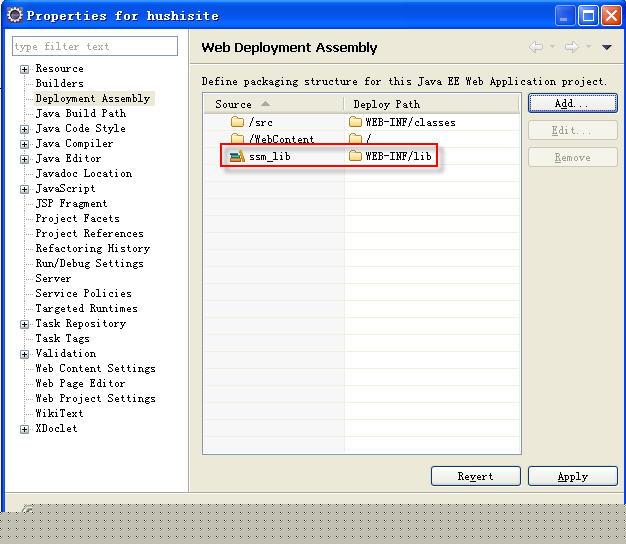The image size is (626, 544).
Task: Select Deployment Assembly in the tree
Action: coord(93,98)
